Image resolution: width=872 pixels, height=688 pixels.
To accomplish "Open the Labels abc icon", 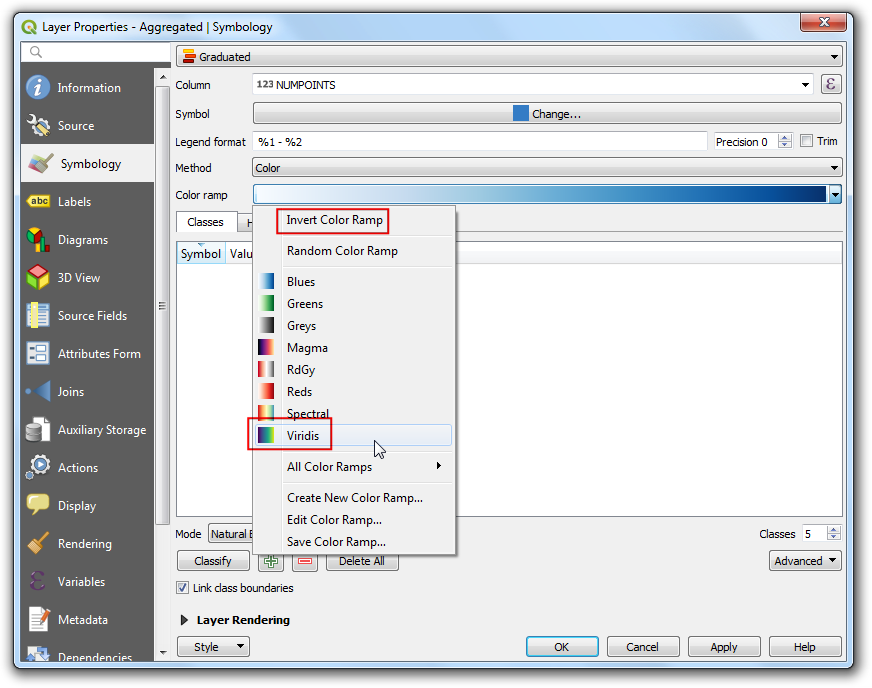I will click(x=38, y=201).
